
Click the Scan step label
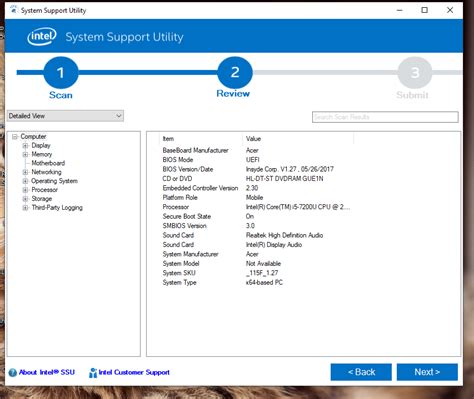pyautogui.click(x=61, y=95)
